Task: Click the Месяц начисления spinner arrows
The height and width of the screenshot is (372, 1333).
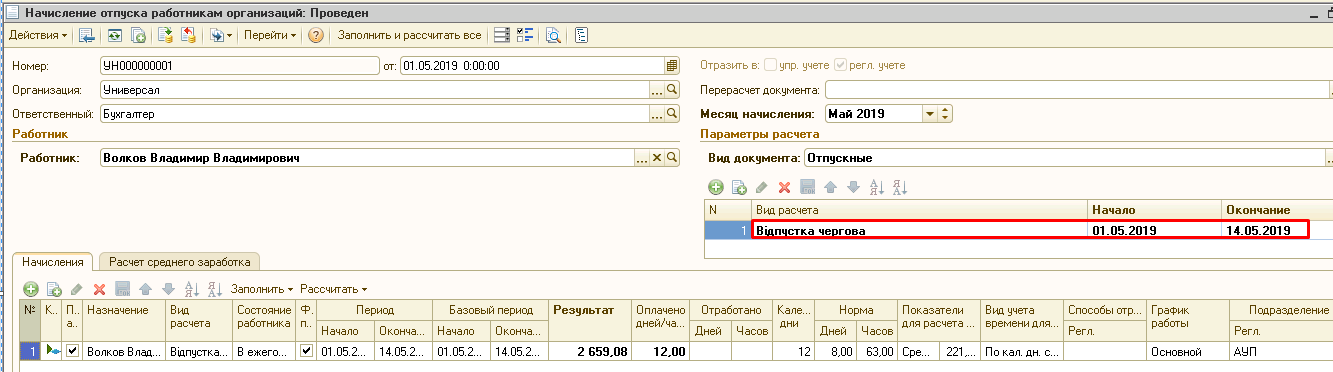Action: pyautogui.click(x=945, y=114)
